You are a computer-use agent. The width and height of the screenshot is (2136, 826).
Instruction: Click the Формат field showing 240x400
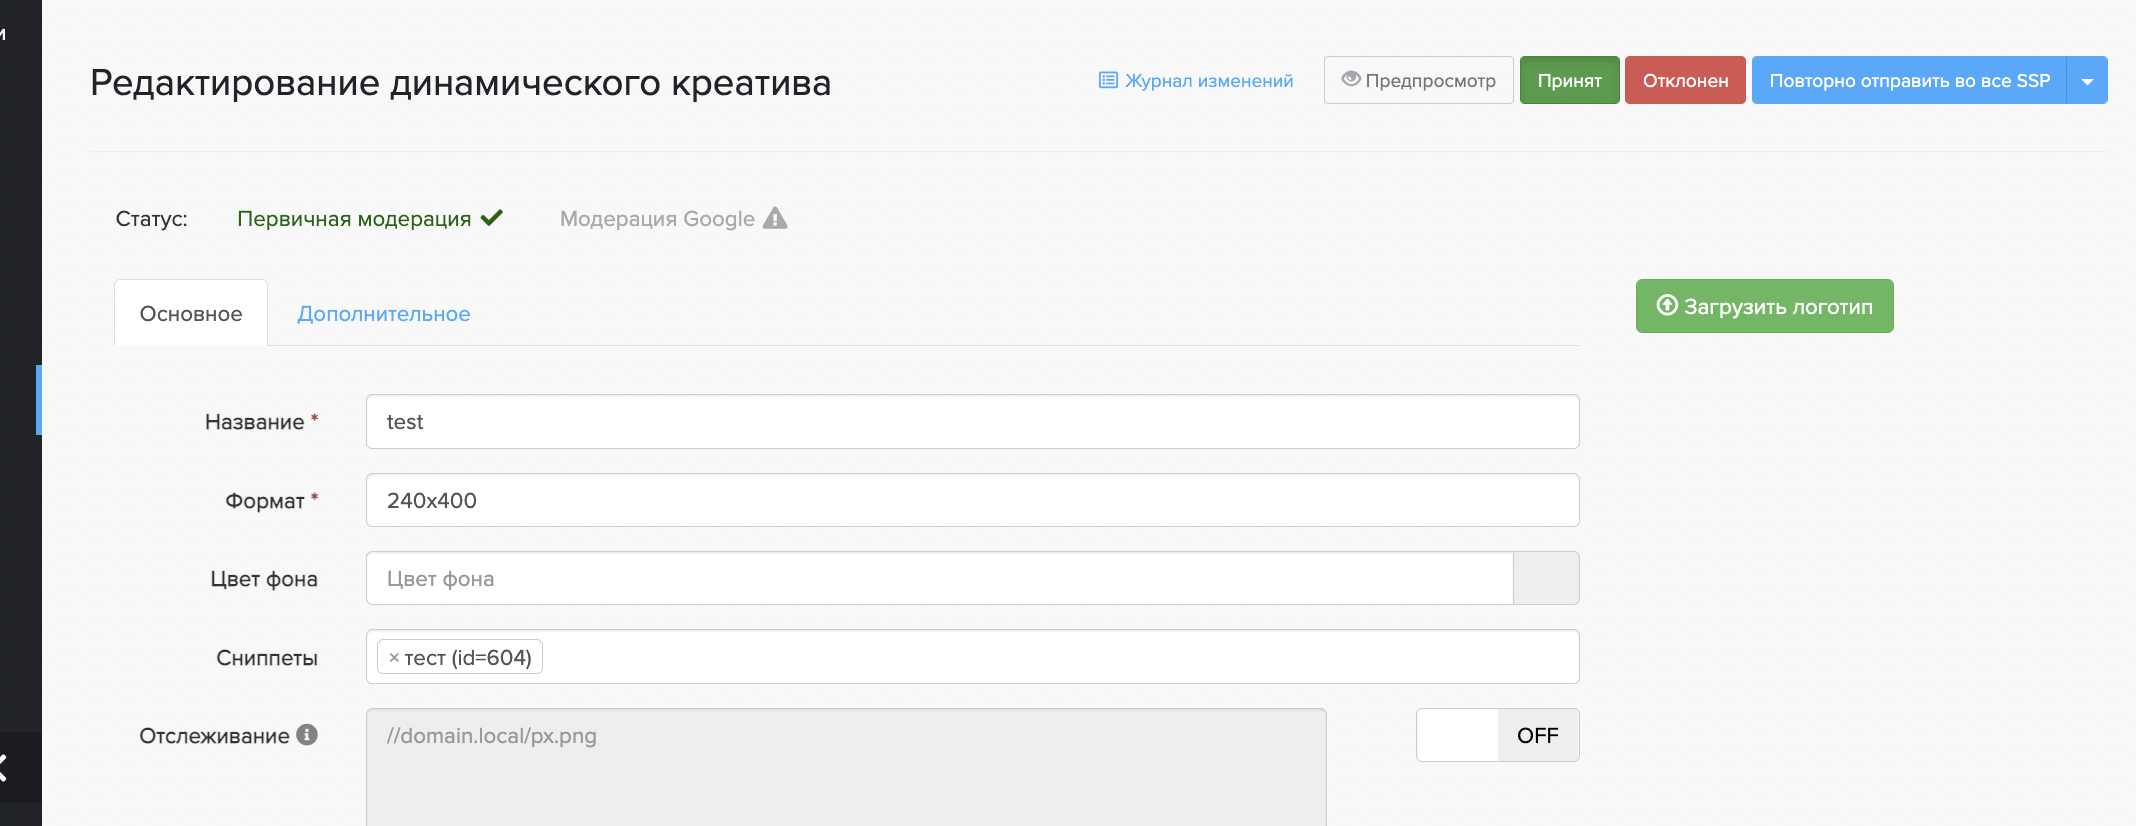(972, 500)
